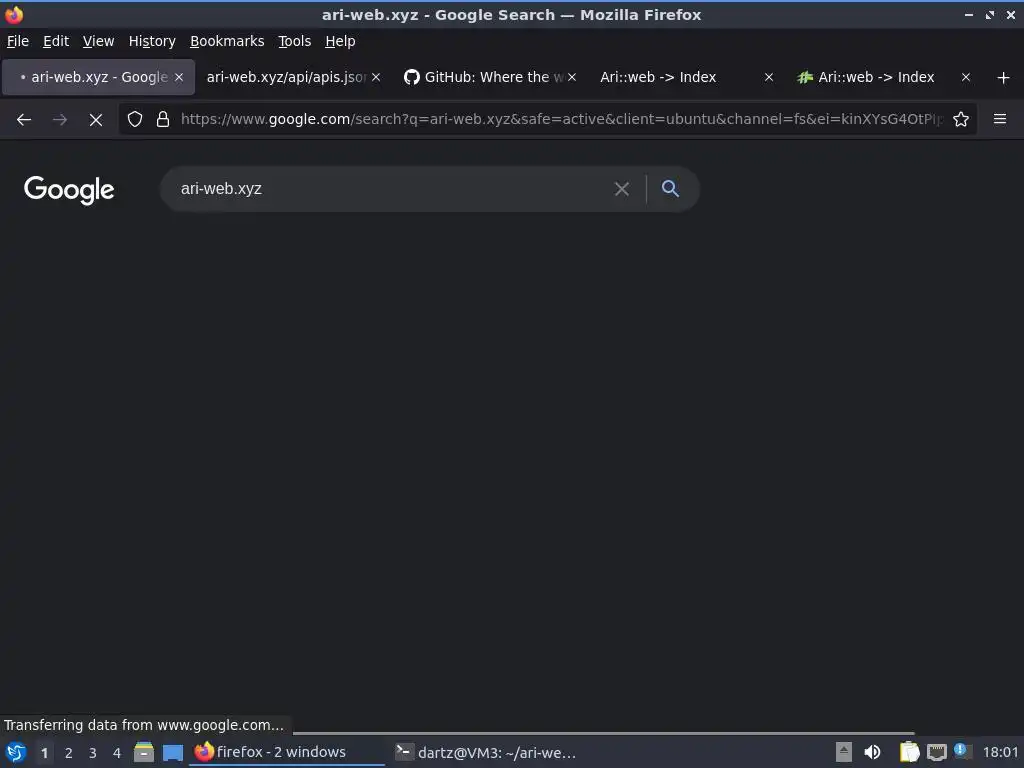Switch to Ari::web Index tab with green icon
The image size is (1024, 768).
(x=883, y=78)
